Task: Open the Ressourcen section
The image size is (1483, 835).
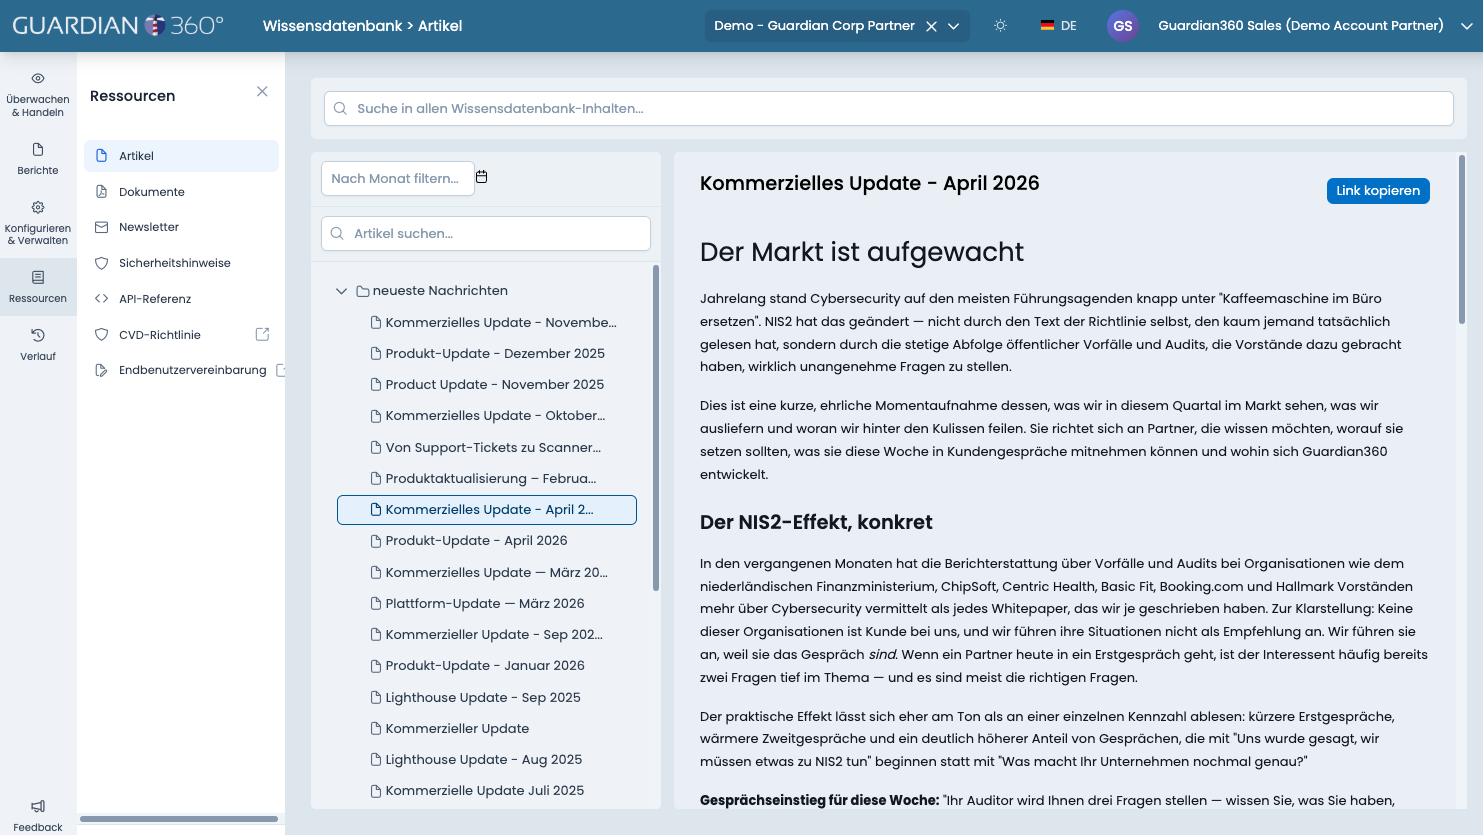Action: (38, 287)
